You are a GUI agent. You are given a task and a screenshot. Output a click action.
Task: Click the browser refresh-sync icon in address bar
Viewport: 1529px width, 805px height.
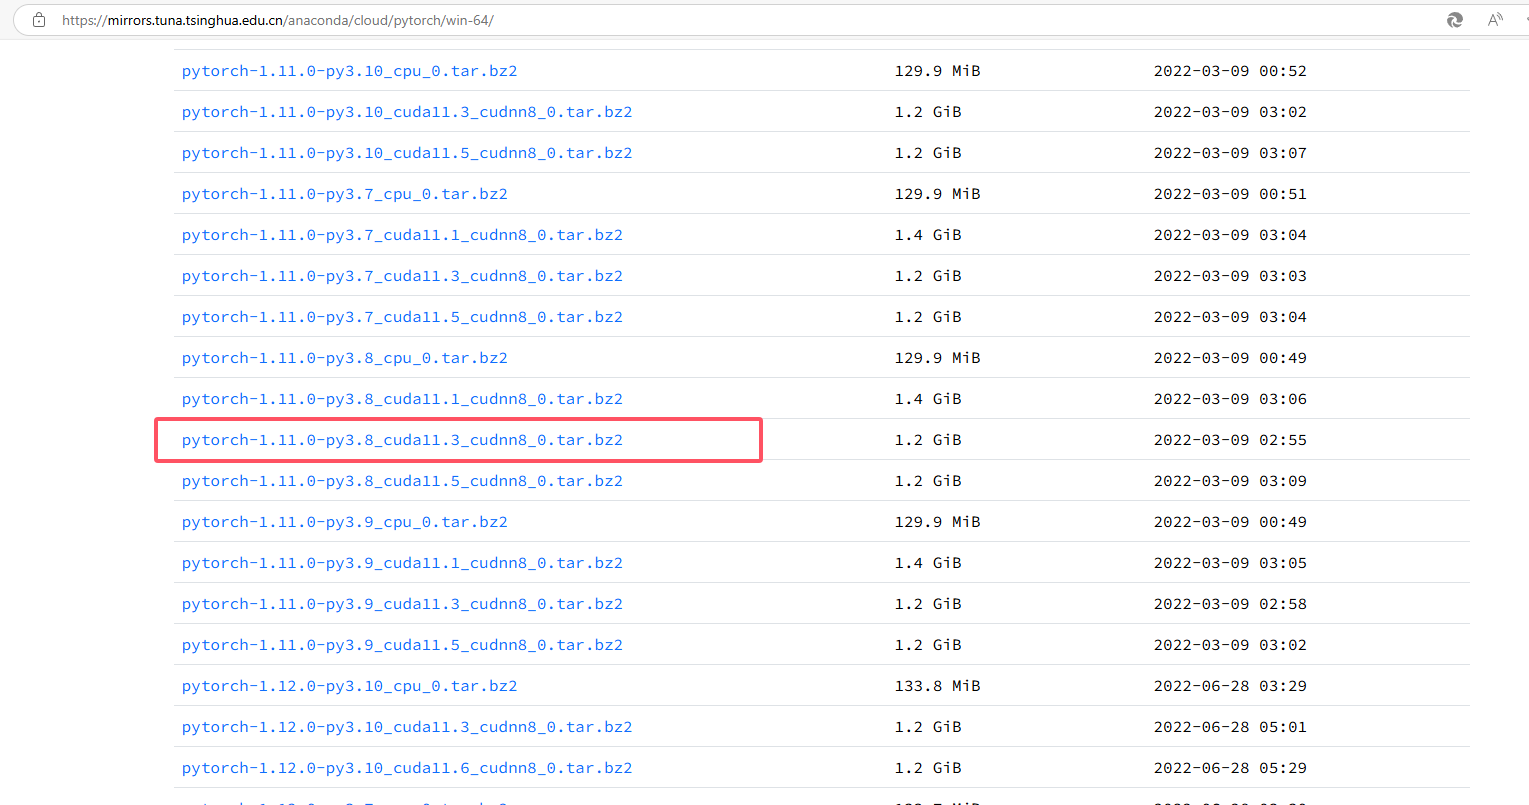(1455, 20)
